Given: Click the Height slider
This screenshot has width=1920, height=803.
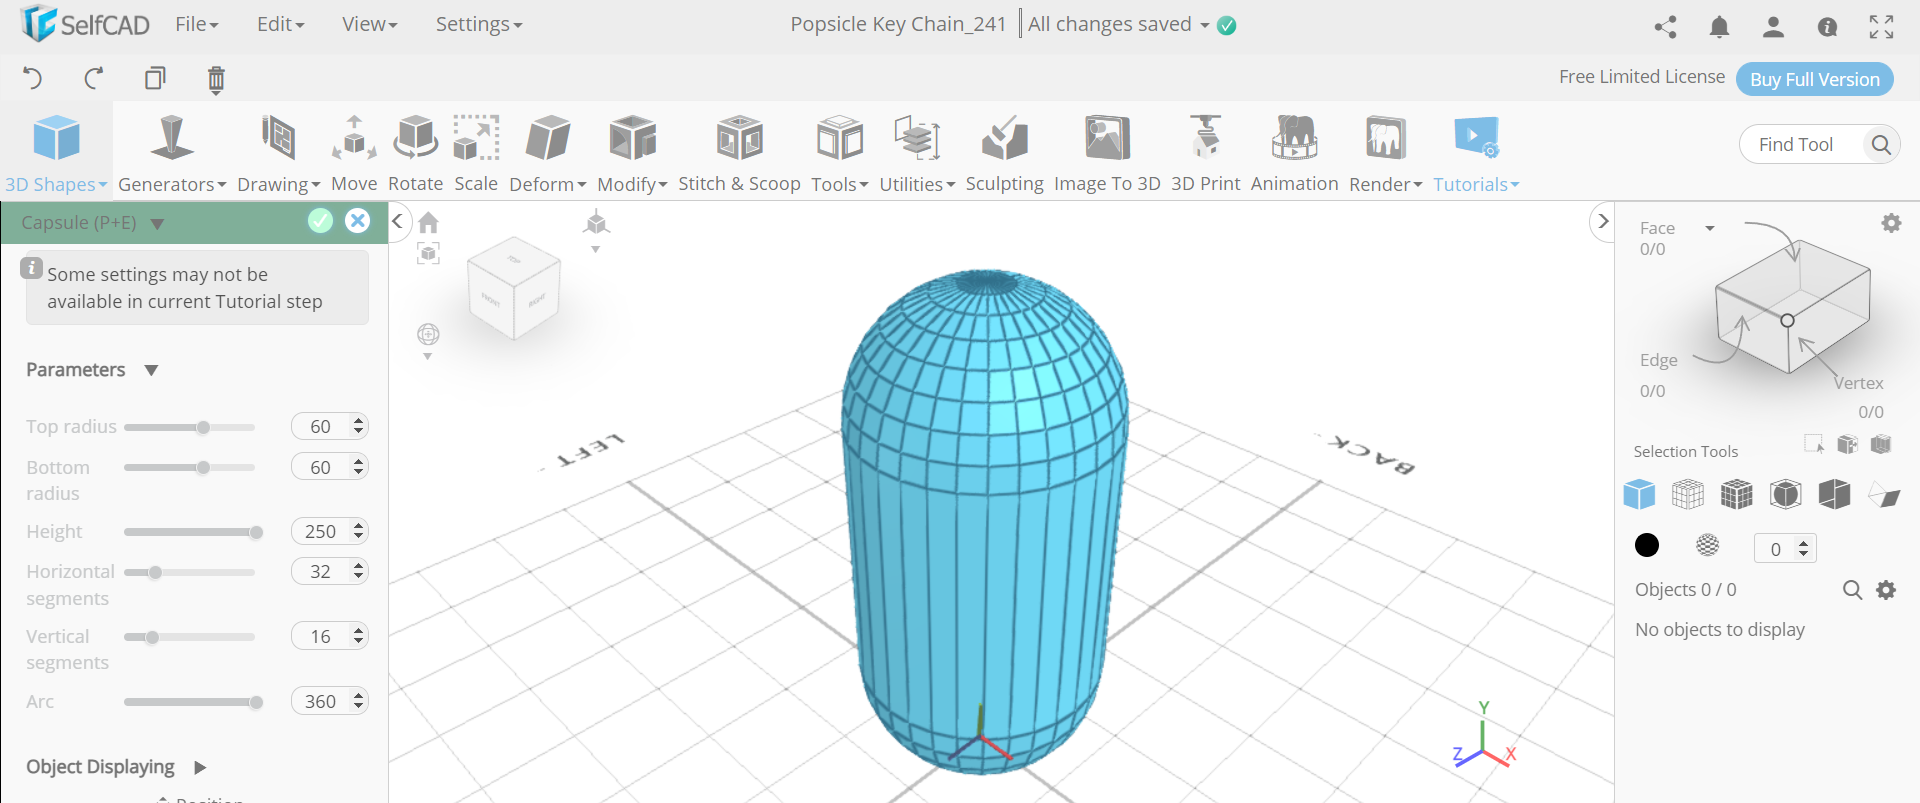Looking at the screenshot, I should tap(190, 532).
